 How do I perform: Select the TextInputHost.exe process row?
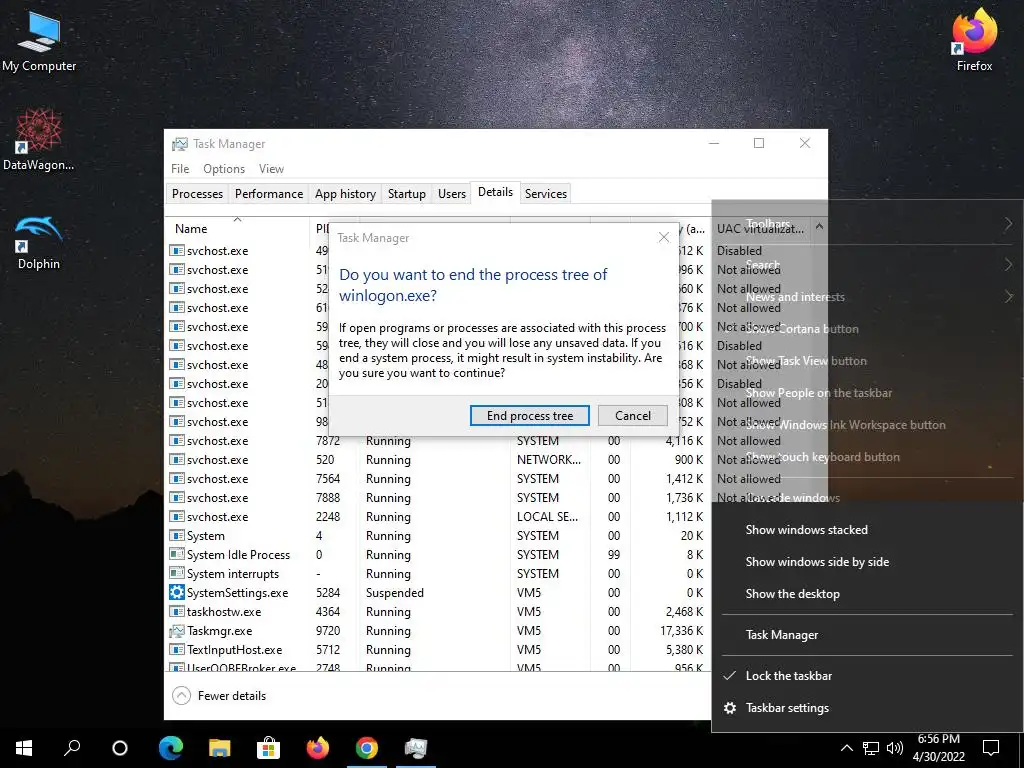click(438, 650)
